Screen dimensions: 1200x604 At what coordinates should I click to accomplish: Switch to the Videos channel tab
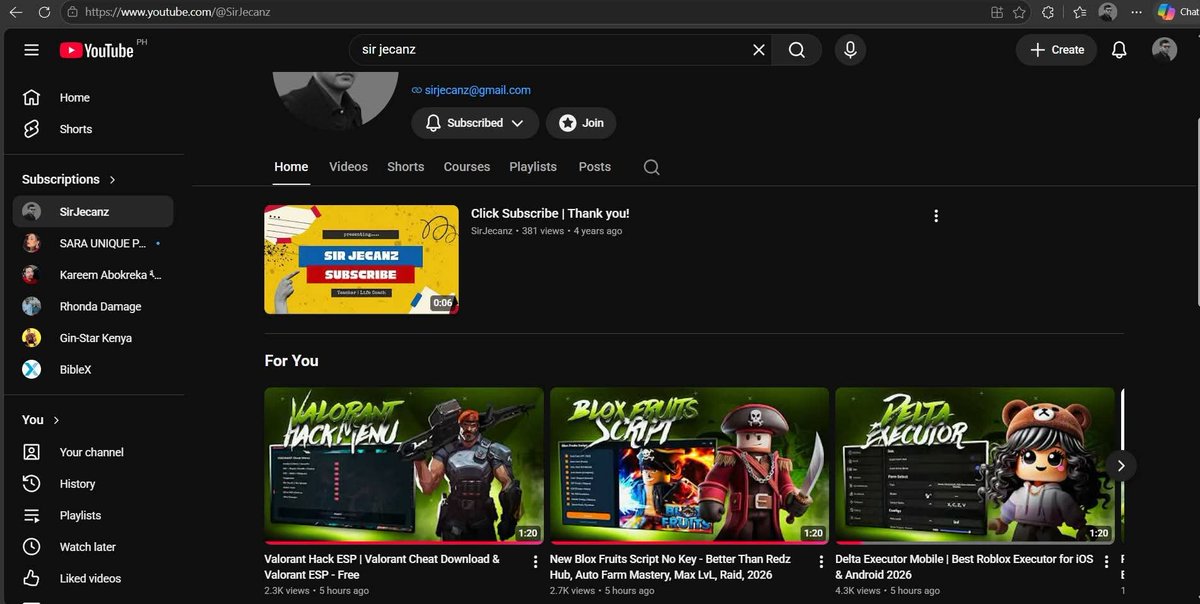348,167
